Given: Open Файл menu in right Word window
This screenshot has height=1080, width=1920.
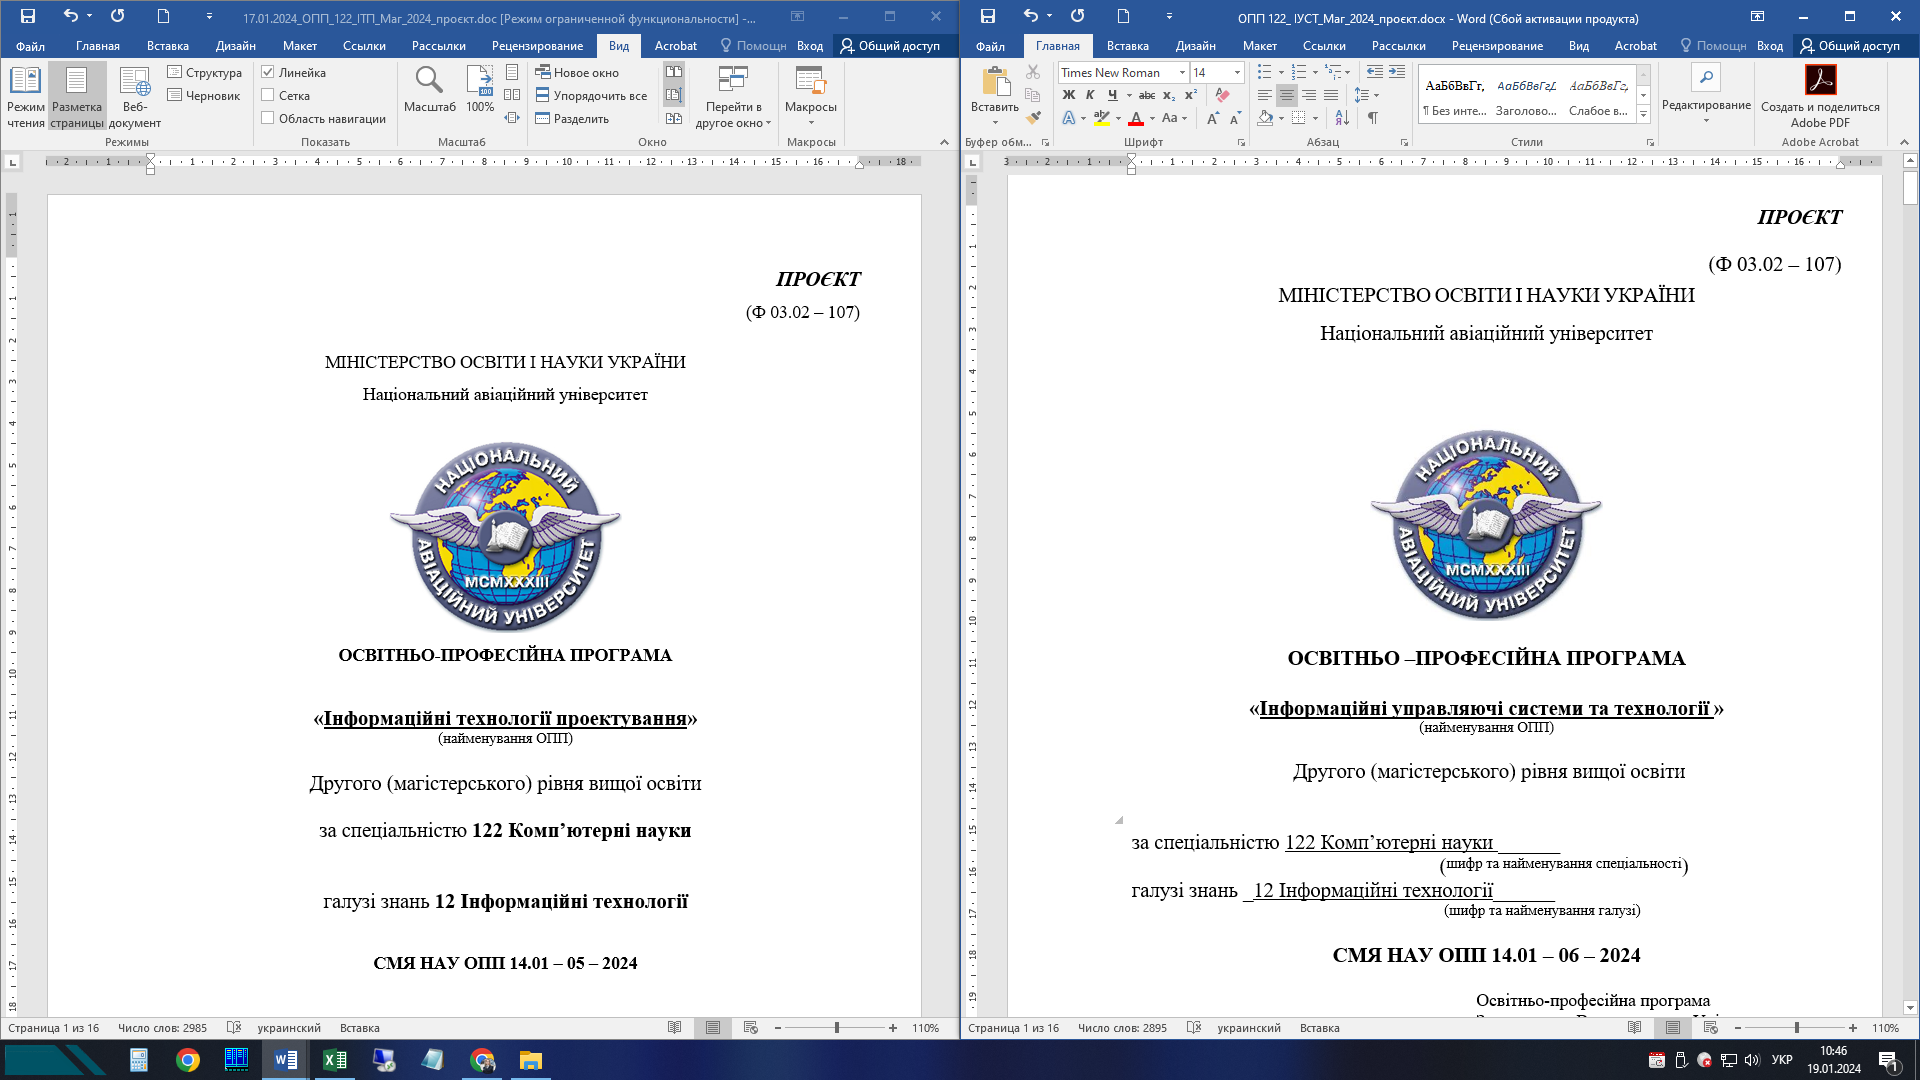Looking at the screenshot, I should [990, 46].
